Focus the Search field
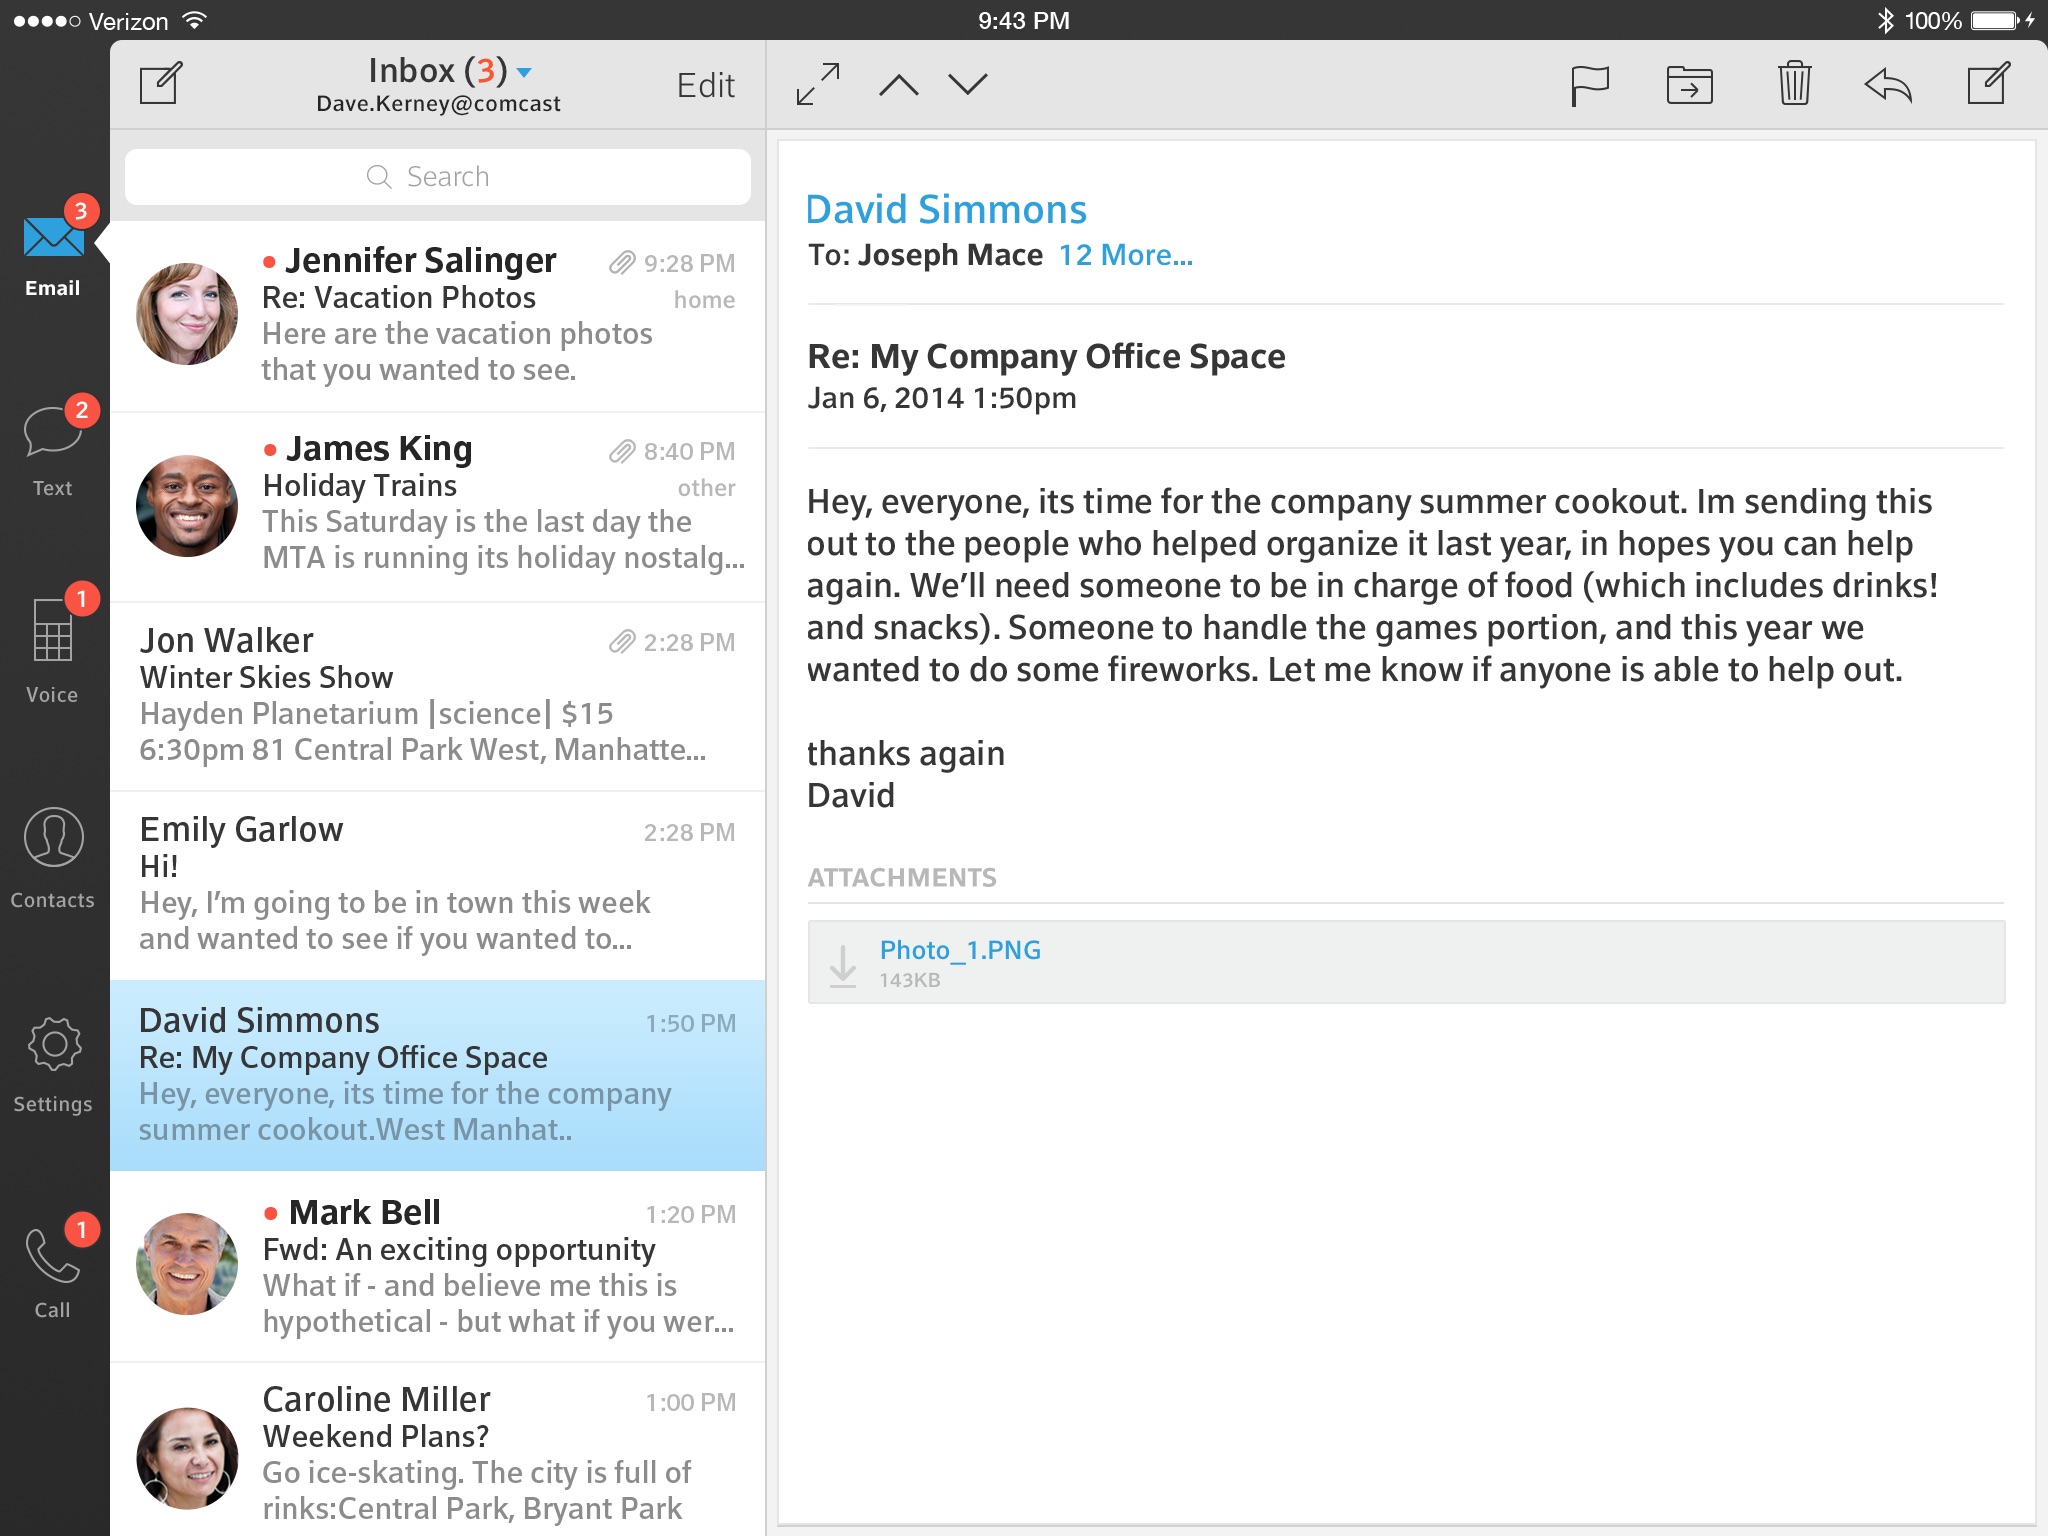 (x=437, y=177)
